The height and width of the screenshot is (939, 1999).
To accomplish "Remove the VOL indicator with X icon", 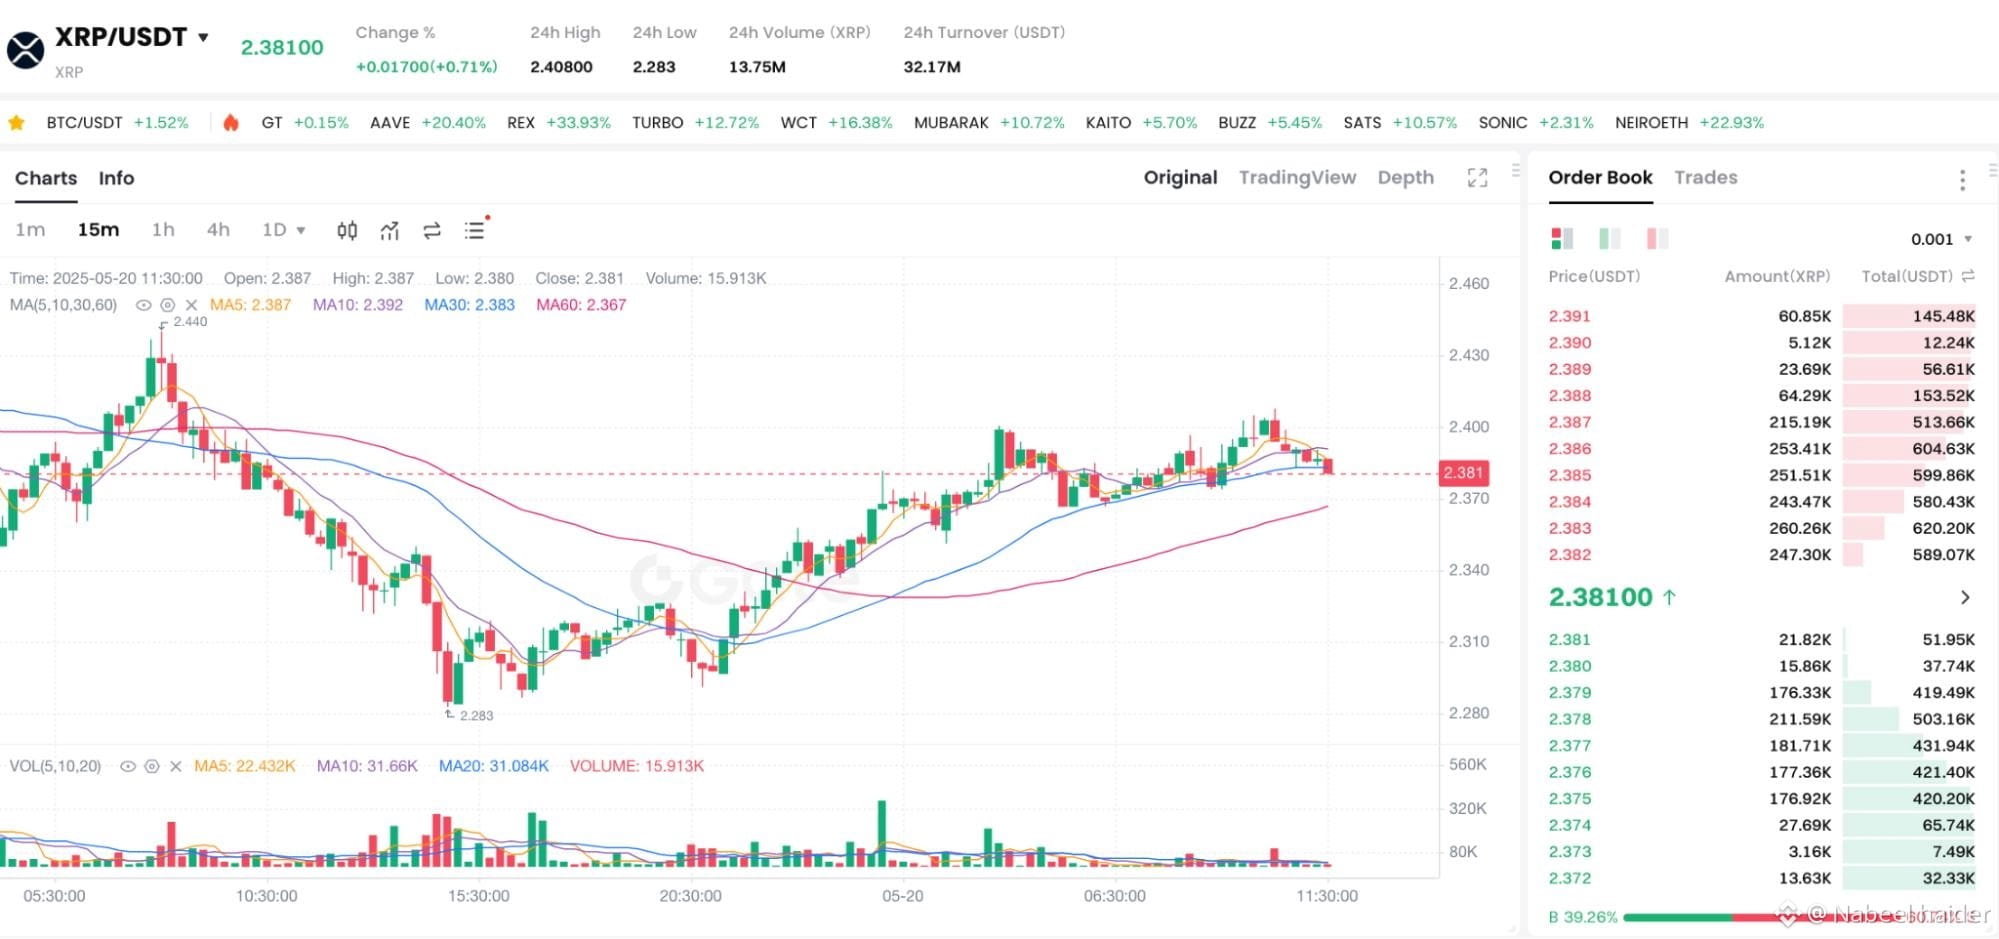I will 175,766.
